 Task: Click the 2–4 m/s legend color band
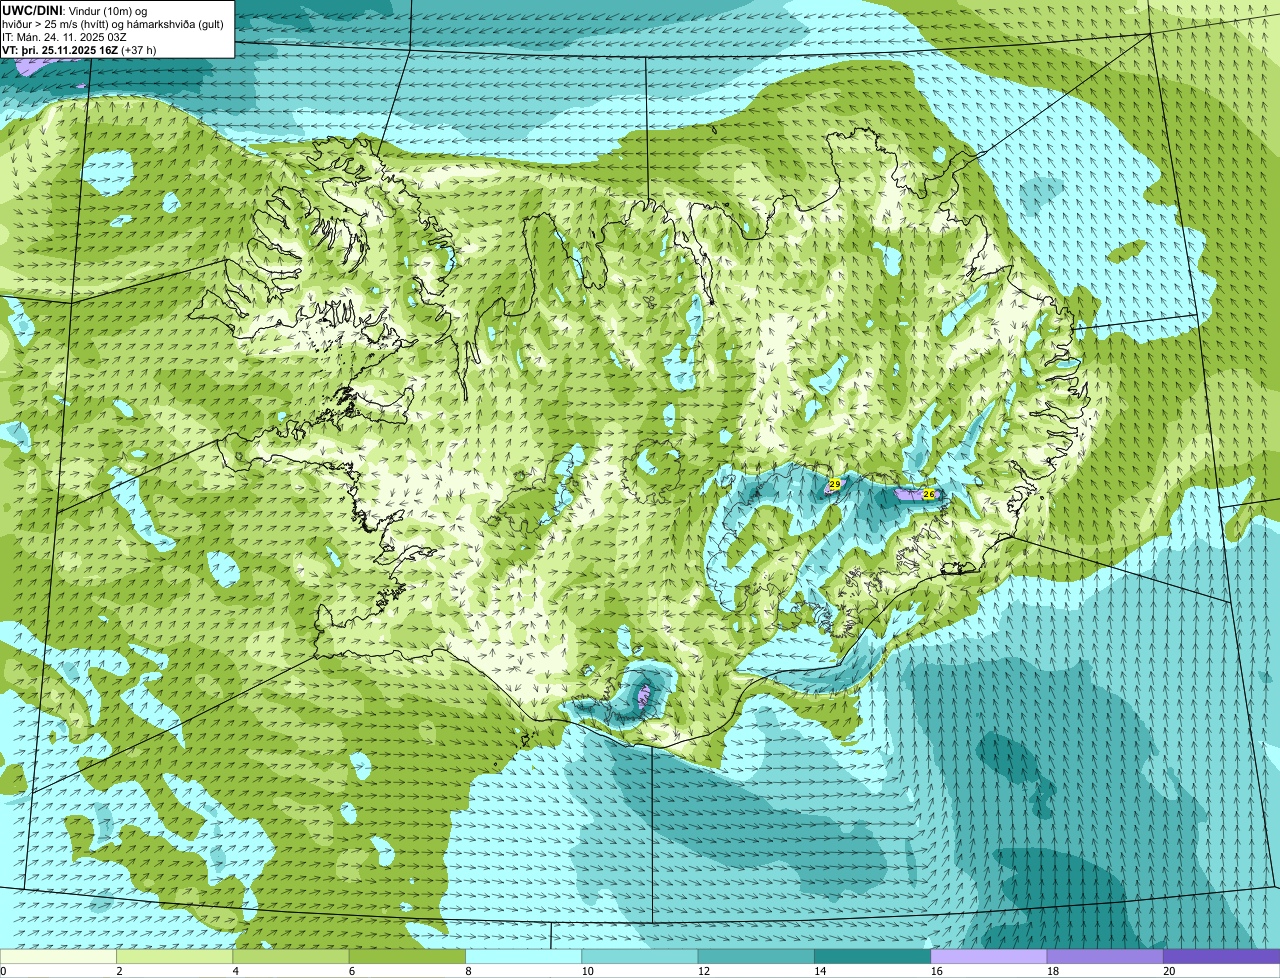175,956
